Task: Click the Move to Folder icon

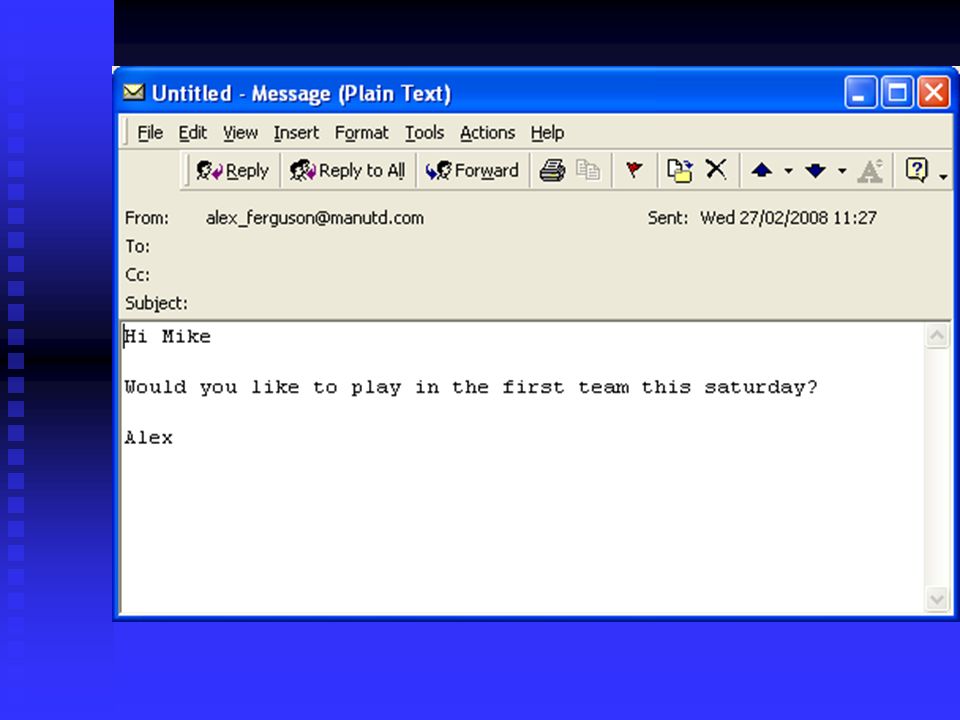Action: click(x=679, y=170)
